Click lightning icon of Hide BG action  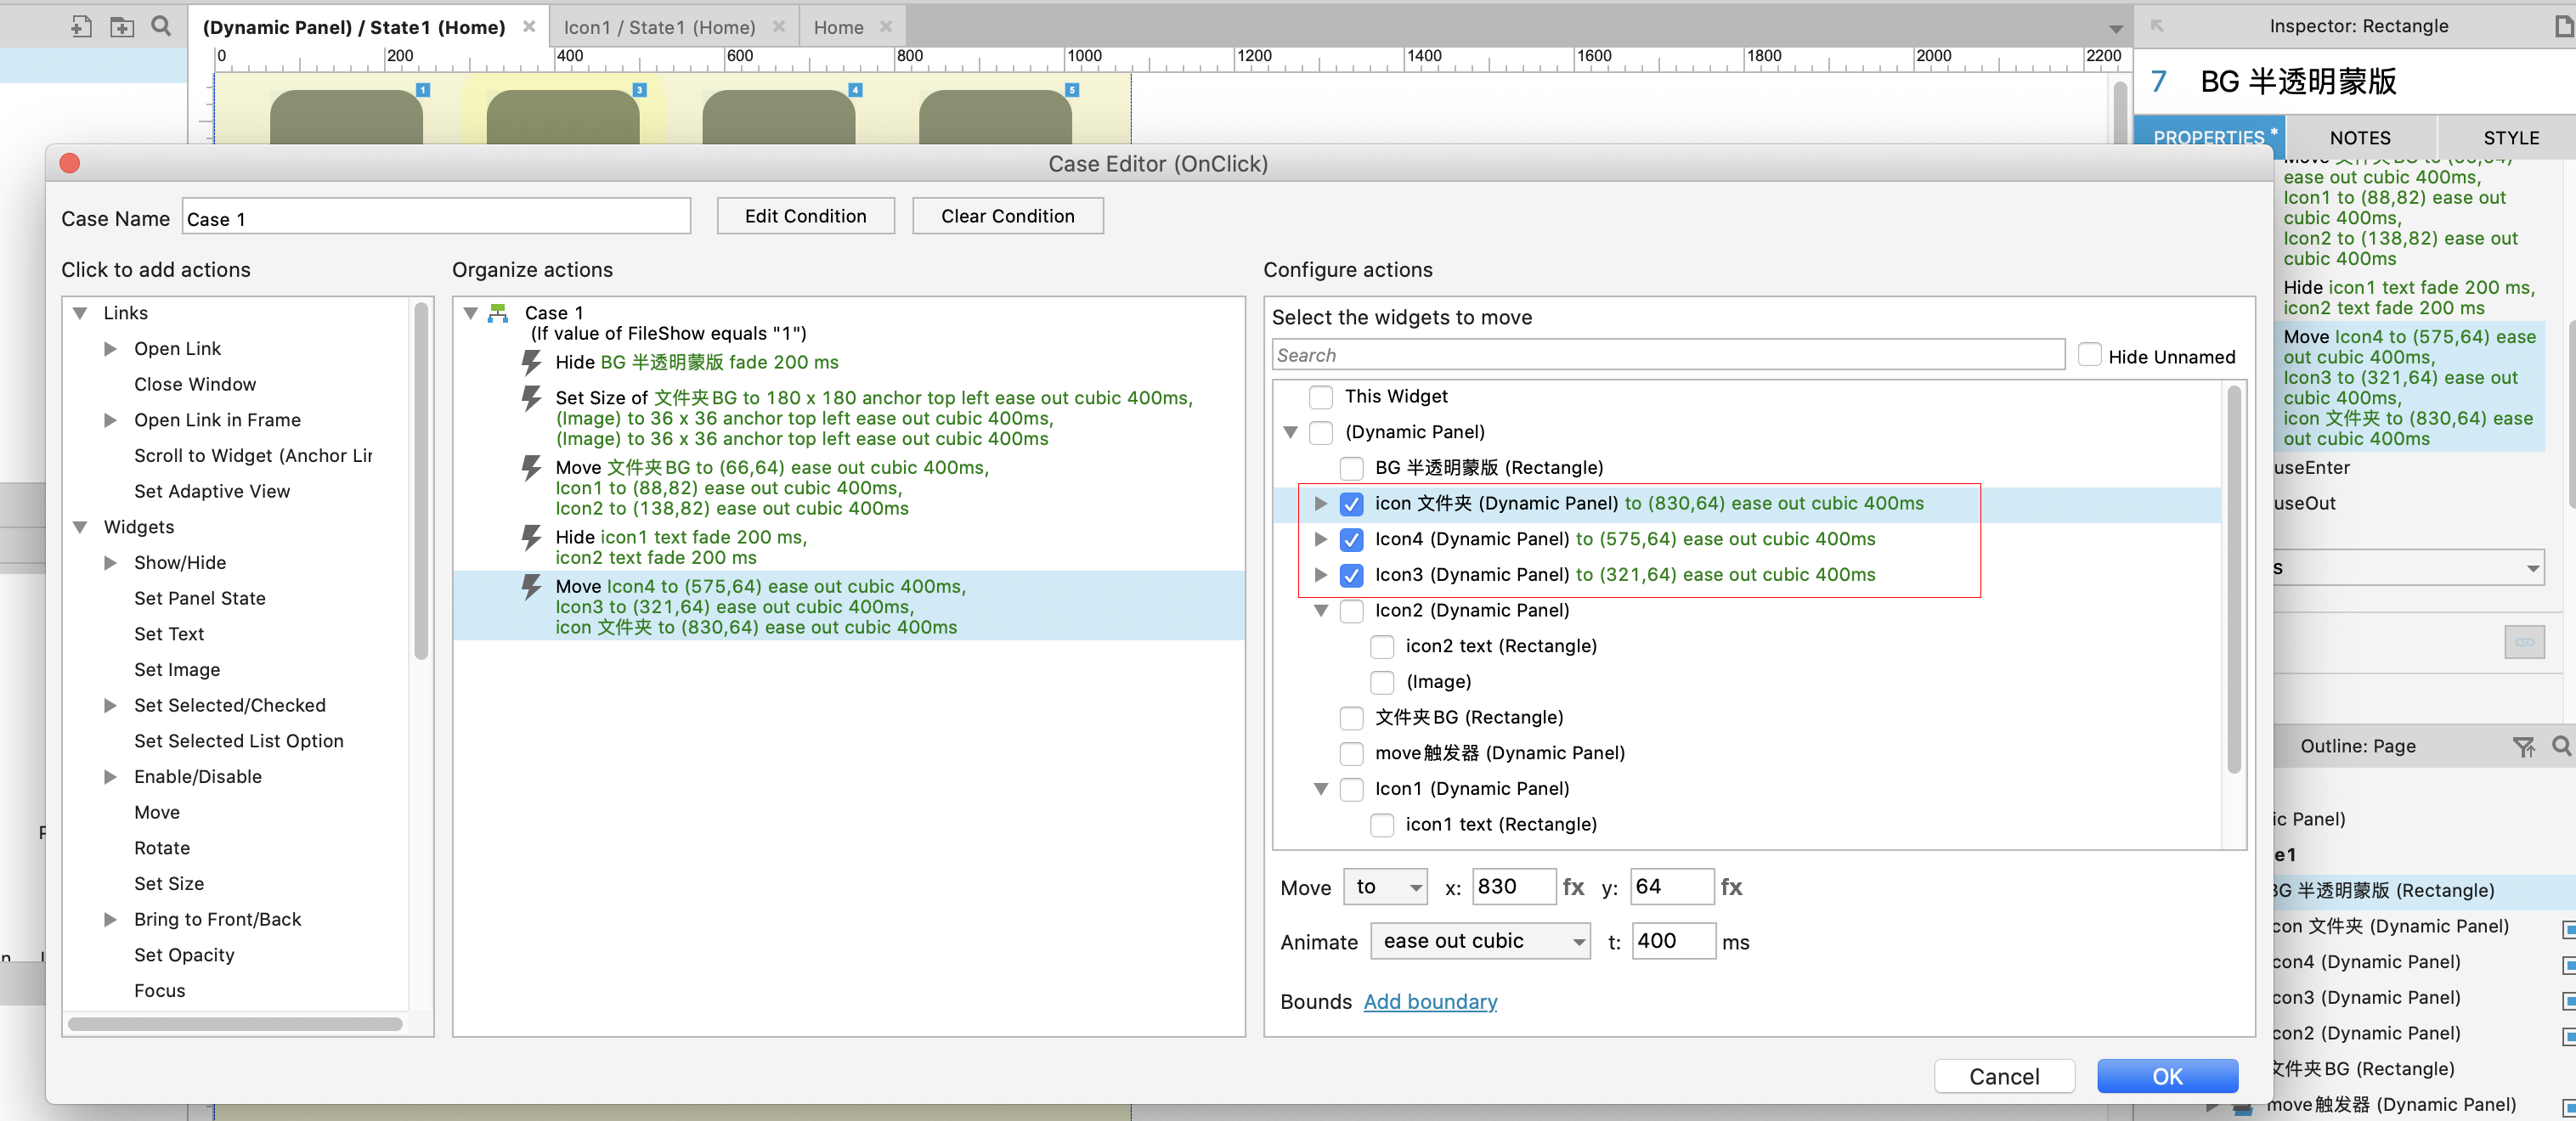pyautogui.click(x=531, y=362)
